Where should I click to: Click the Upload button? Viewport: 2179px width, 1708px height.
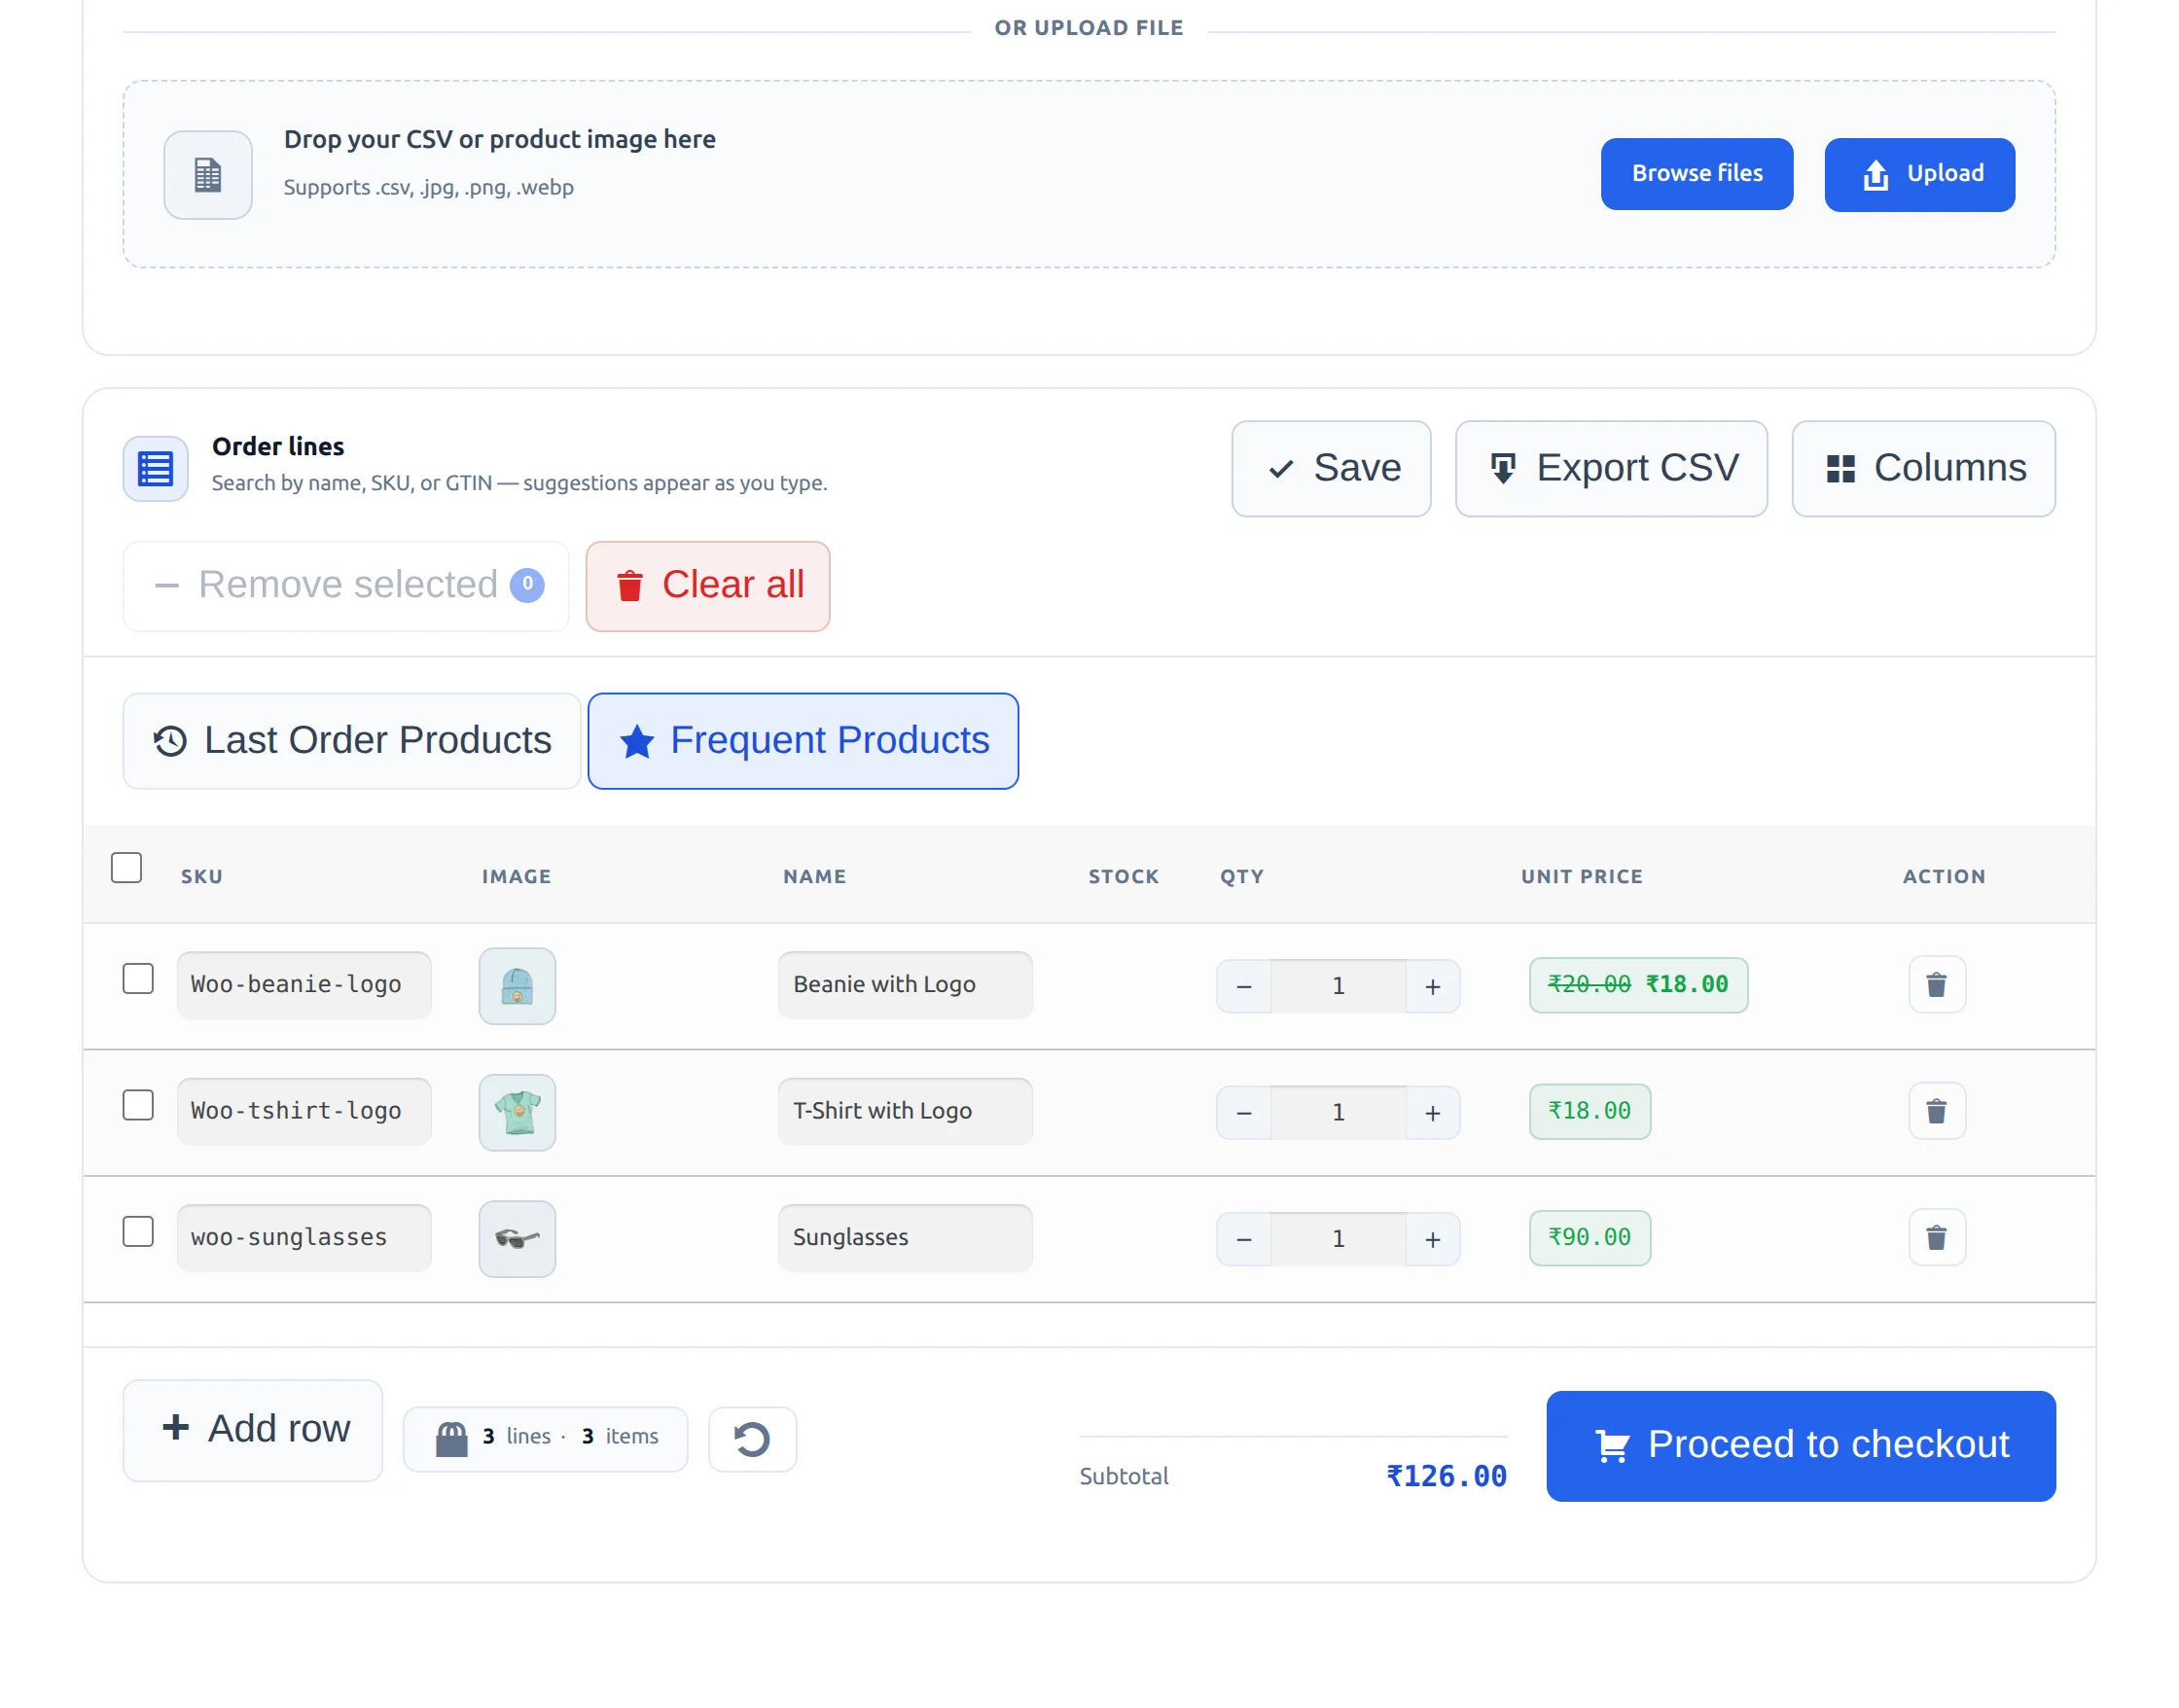[1919, 175]
